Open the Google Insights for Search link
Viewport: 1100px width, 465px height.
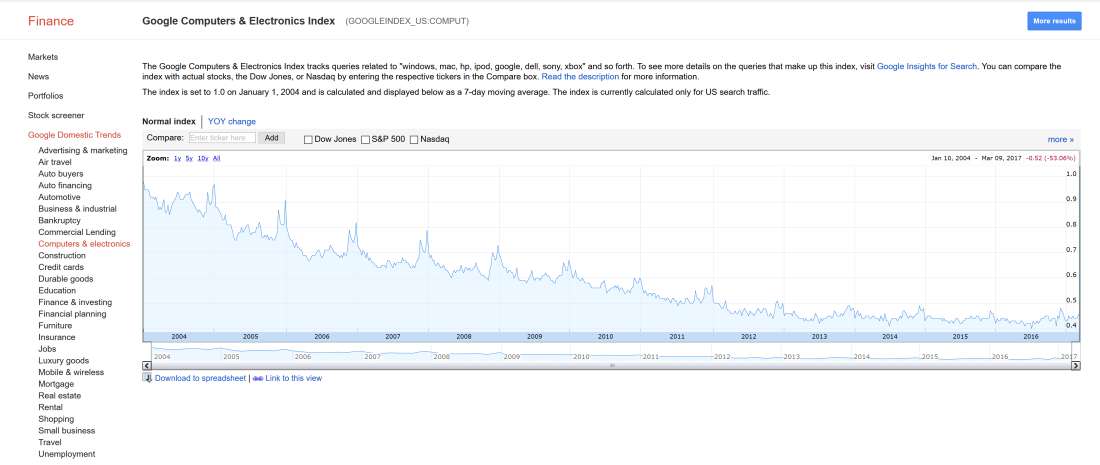[927, 67]
